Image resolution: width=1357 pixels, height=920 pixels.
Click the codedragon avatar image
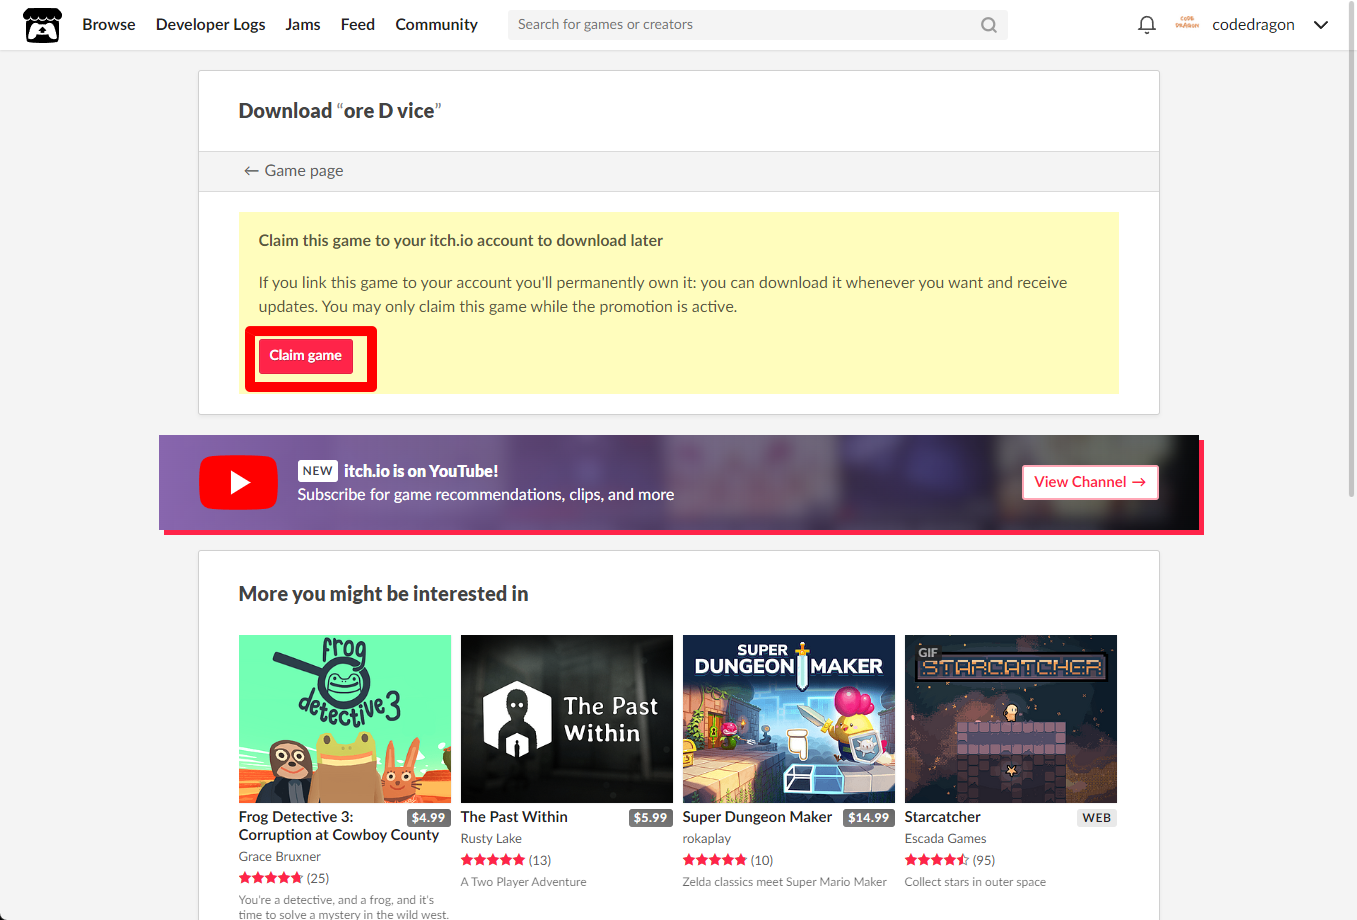[1187, 23]
